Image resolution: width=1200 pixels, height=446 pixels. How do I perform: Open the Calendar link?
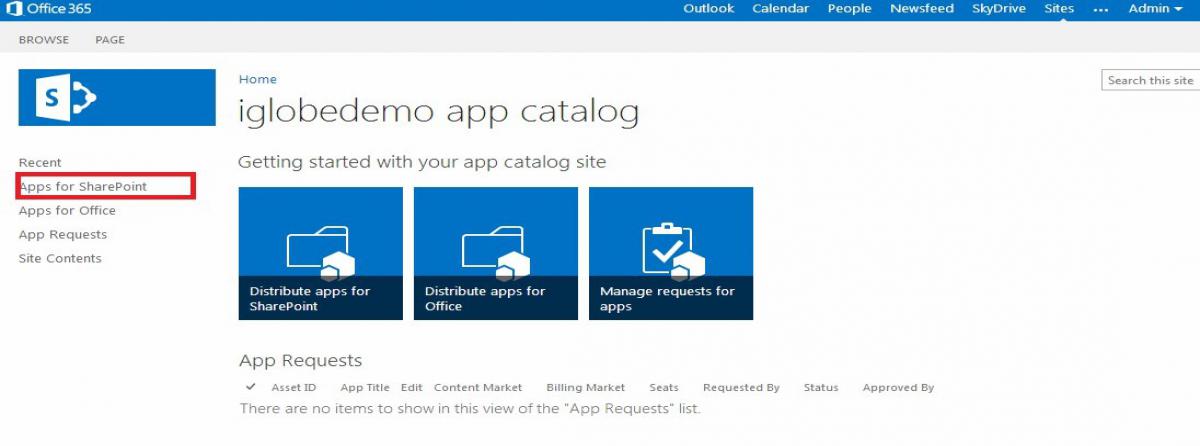click(x=781, y=9)
